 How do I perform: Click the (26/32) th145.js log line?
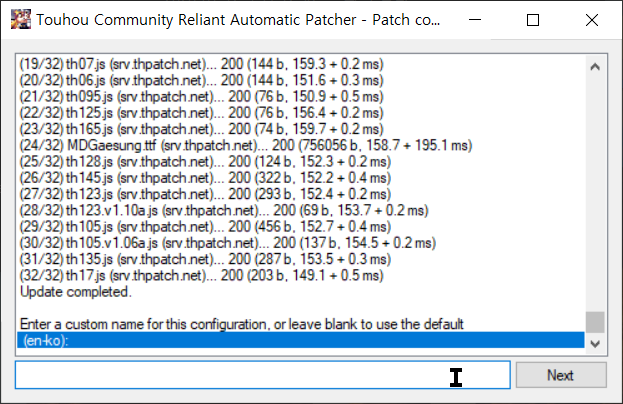point(205,178)
